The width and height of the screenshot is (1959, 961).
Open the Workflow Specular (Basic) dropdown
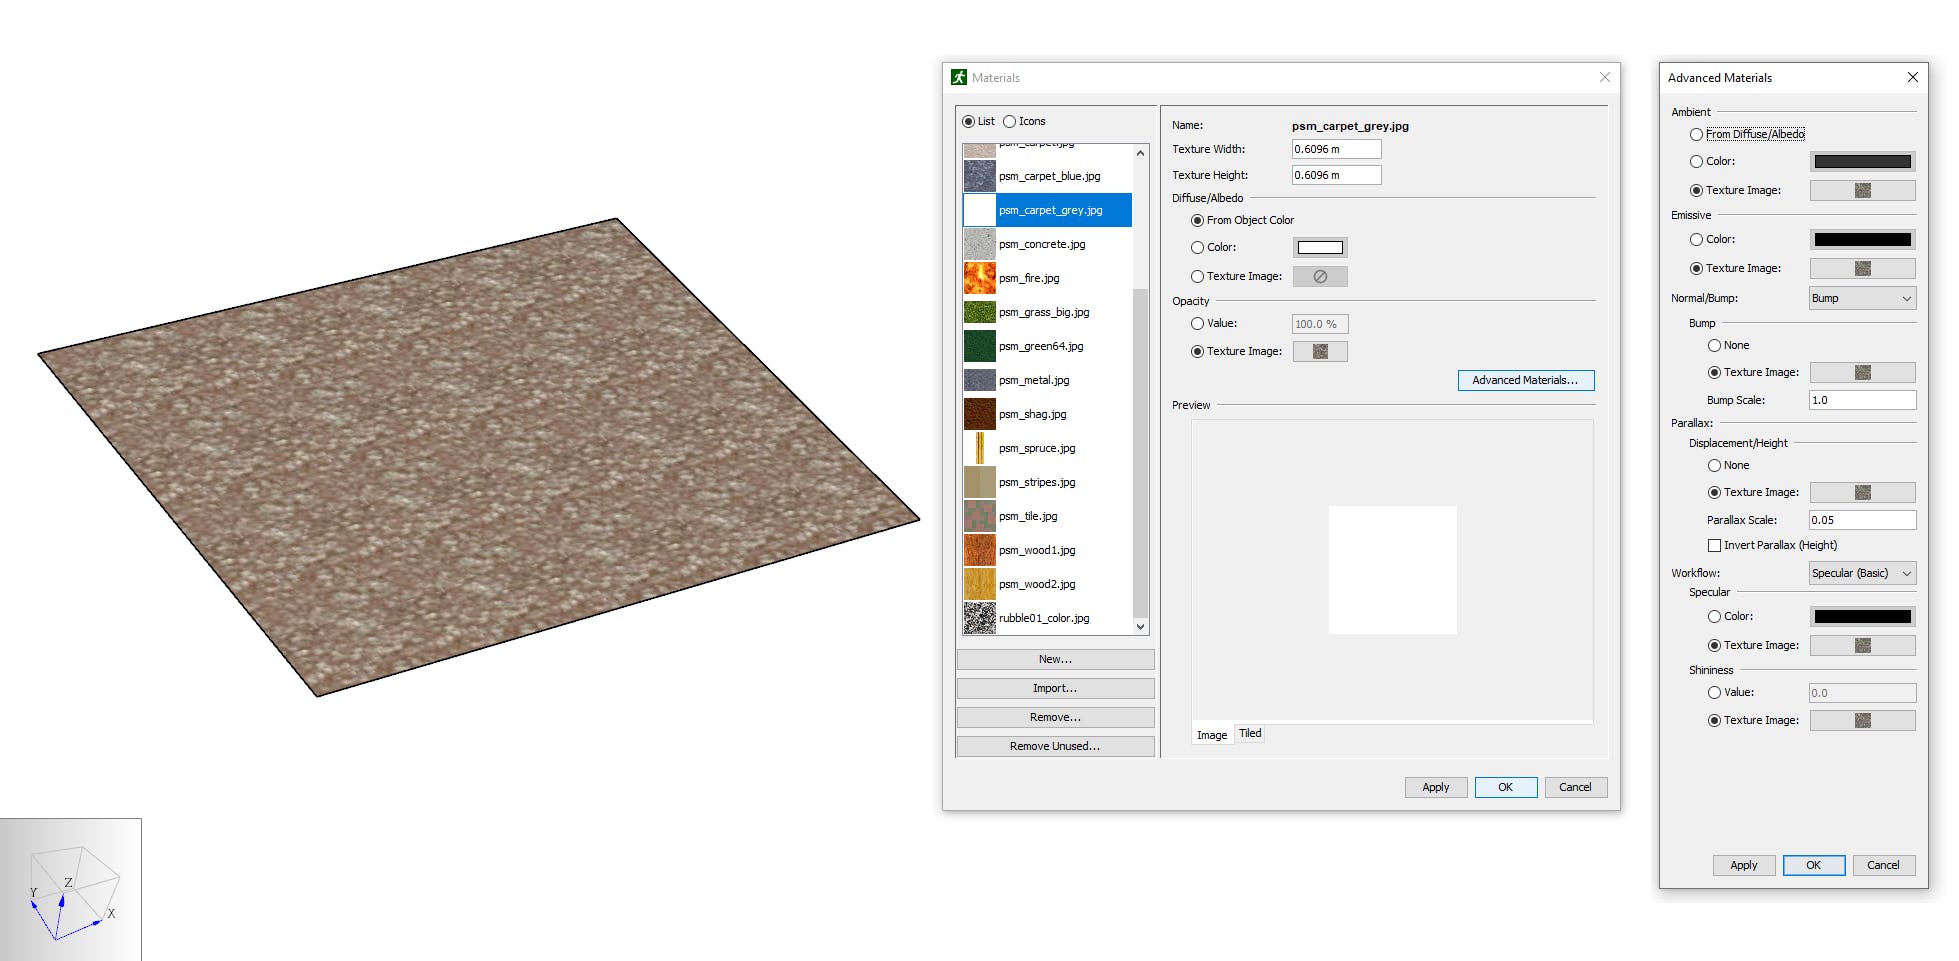click(1862, 574)
